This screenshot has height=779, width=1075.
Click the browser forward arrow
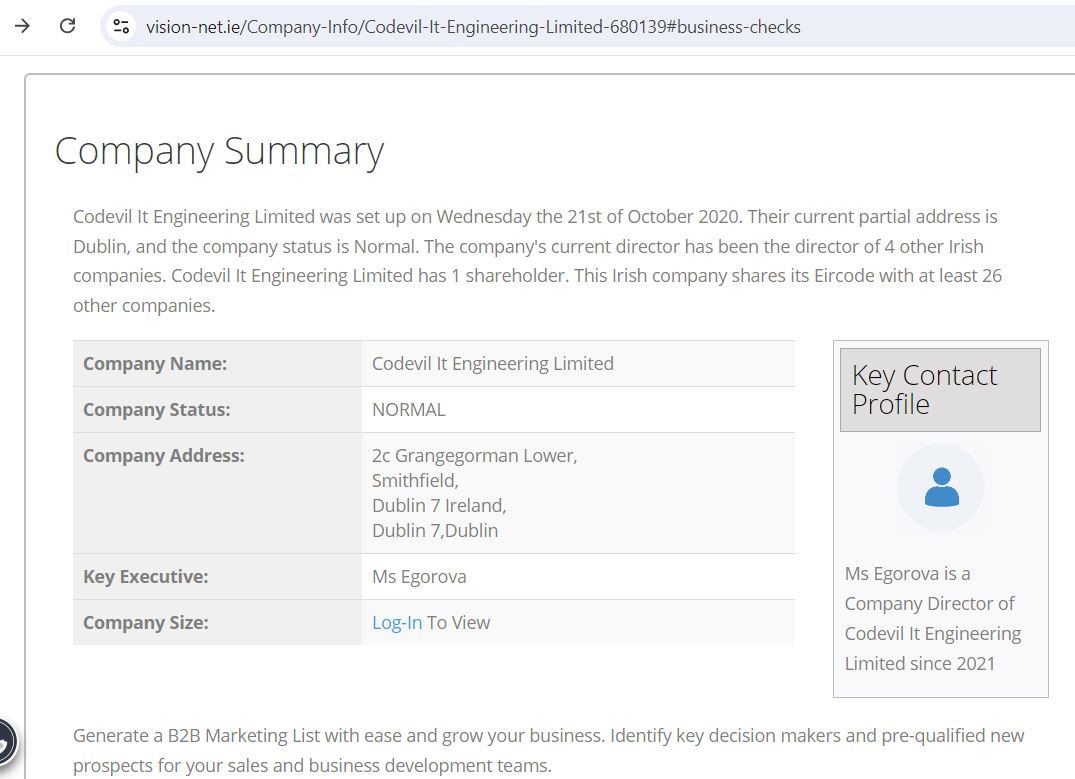(x=22, y=26)
